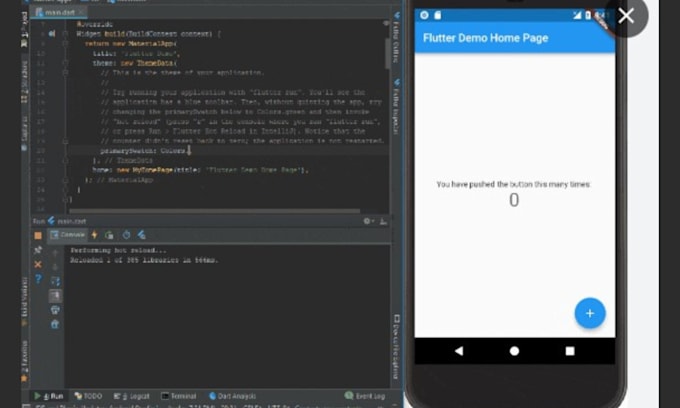
Task: Click the override gutter icon next to build method
Action: pyautogui.click(x=52, y=33)
